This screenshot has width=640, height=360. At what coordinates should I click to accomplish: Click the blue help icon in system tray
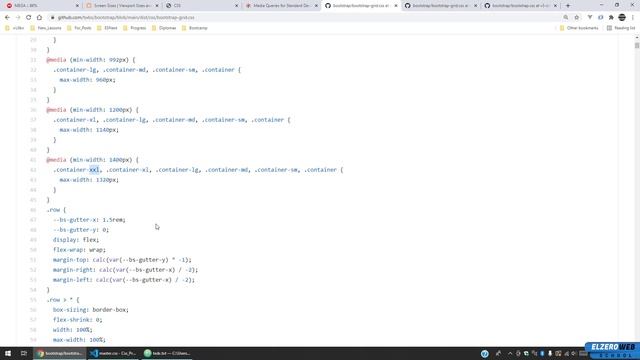(x=484, y=353)
